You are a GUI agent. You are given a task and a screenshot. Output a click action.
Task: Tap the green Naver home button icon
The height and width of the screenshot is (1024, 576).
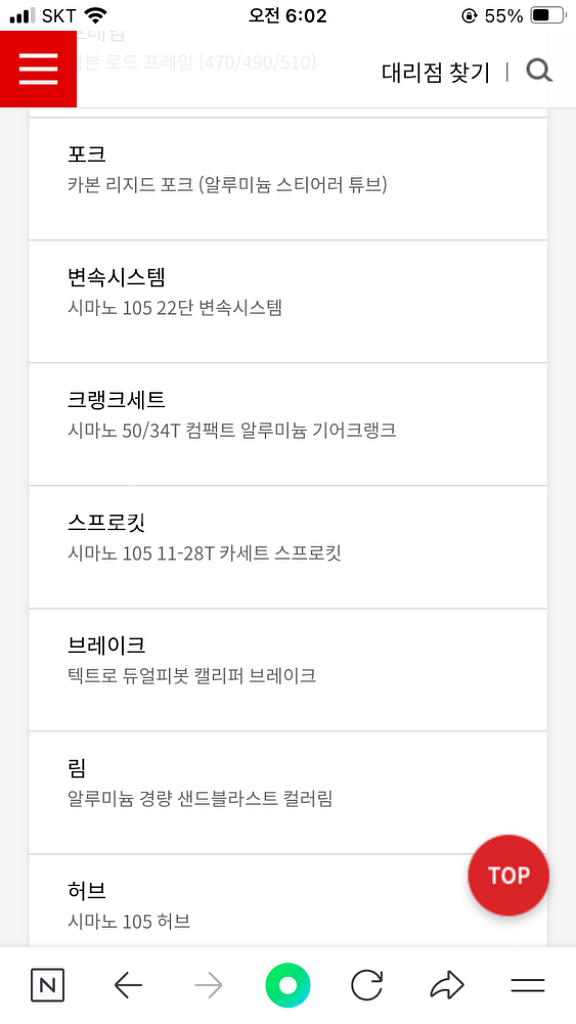click(x=288, y=985)
